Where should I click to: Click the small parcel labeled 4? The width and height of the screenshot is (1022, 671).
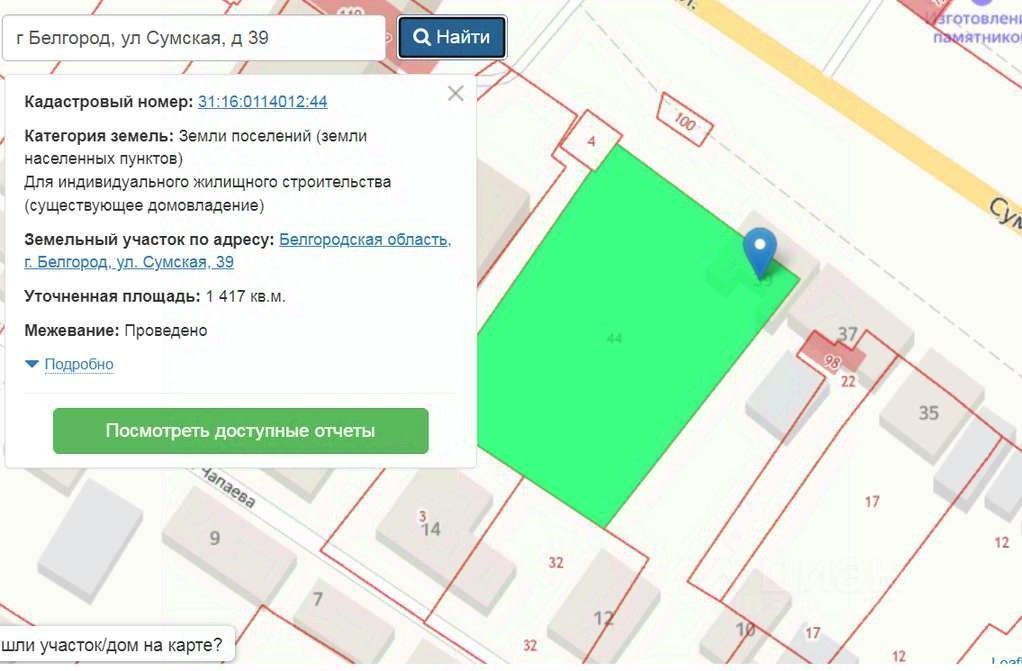point(591,140)
